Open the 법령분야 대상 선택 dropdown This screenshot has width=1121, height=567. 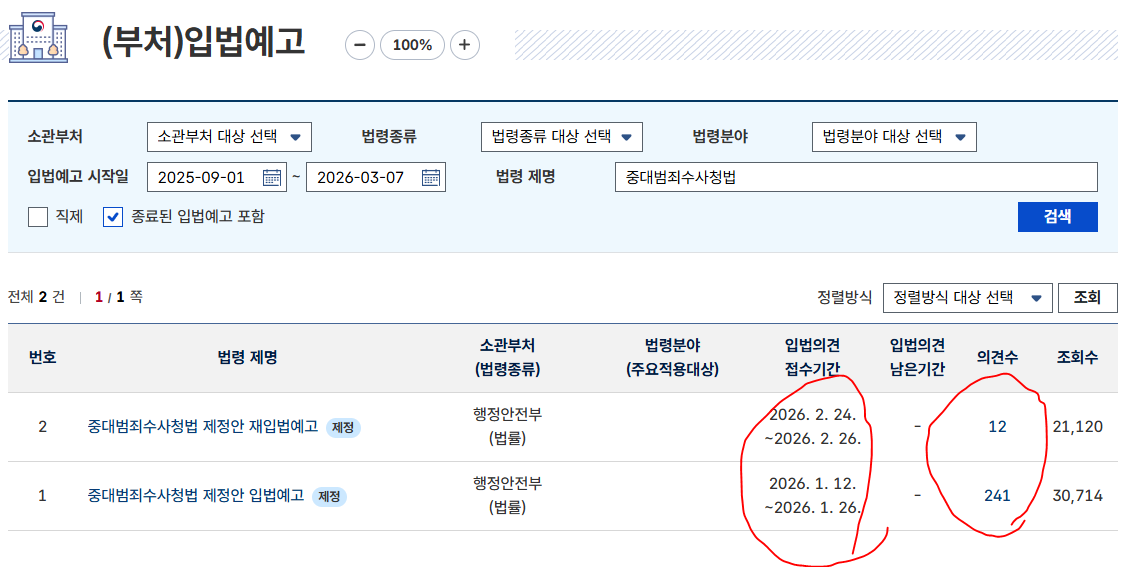click(894, 137)
